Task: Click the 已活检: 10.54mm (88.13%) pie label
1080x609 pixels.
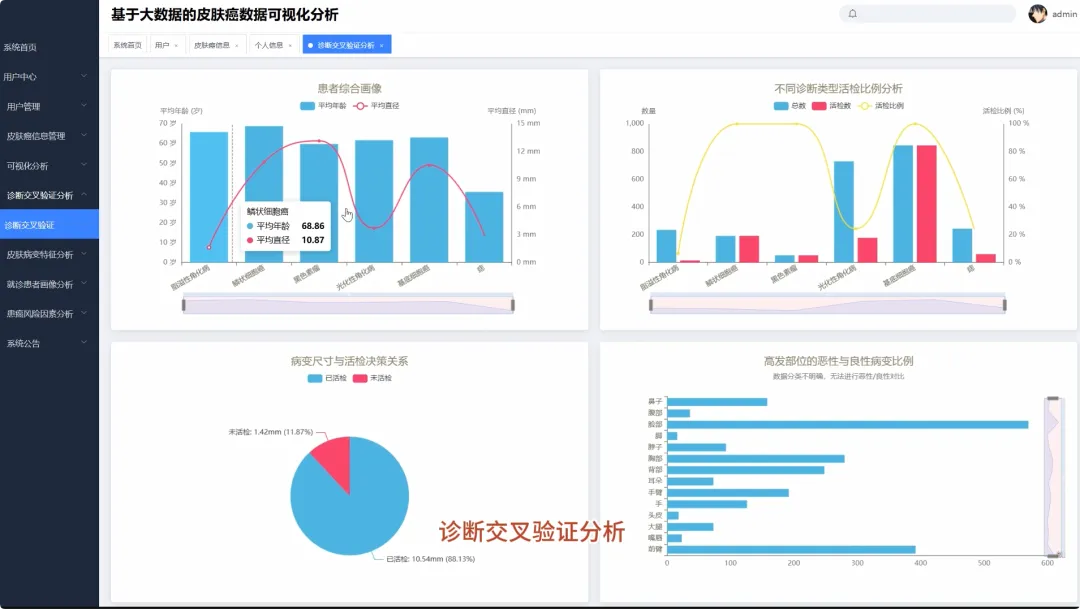Action: [430, 559]
